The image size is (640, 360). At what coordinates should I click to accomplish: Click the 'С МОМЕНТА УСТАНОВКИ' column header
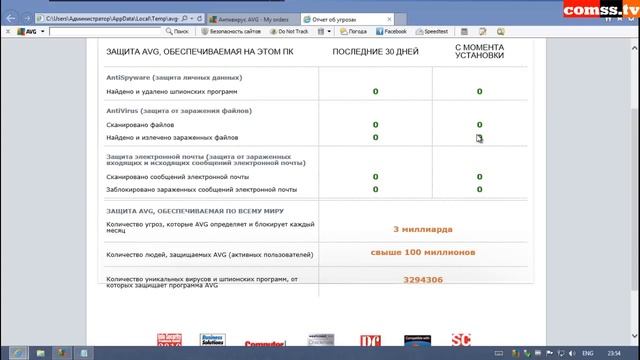coord(479,51)
